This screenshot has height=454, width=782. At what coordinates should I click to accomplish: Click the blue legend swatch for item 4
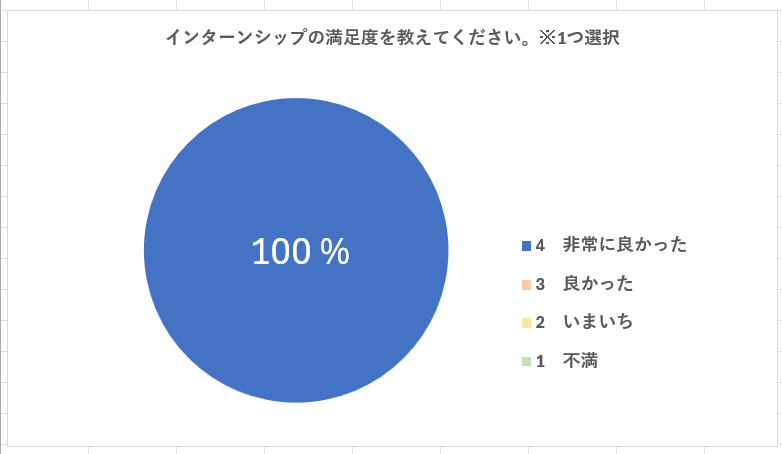tap(526, 245)
